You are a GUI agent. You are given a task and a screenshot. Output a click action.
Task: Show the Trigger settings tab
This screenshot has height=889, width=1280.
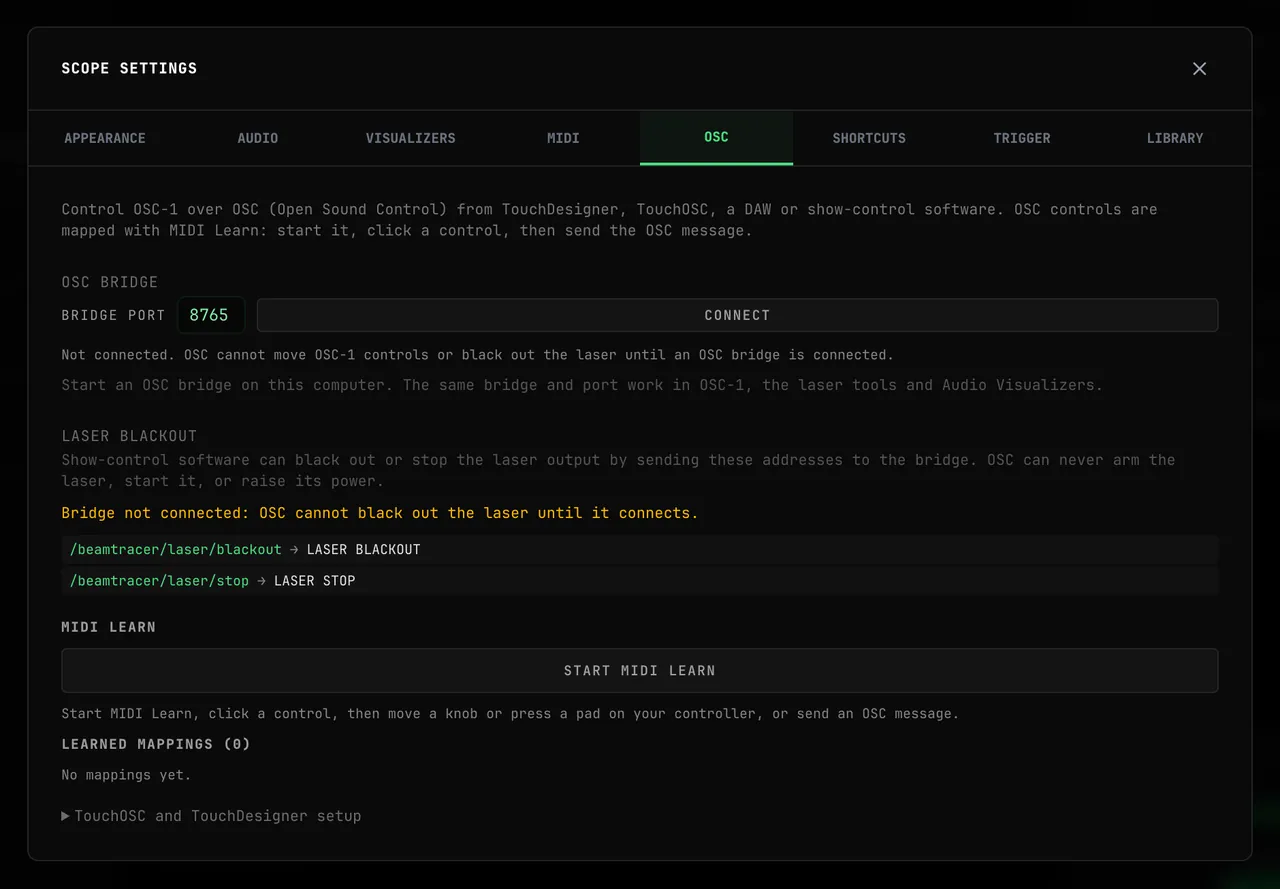[1022, 138]
